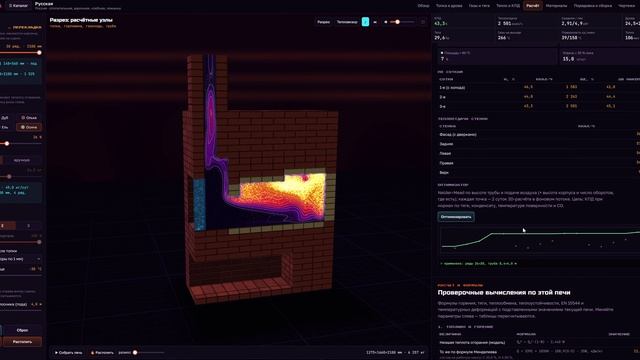Adjust the разнос slider in bottom bar

click(x=149, y=352)
